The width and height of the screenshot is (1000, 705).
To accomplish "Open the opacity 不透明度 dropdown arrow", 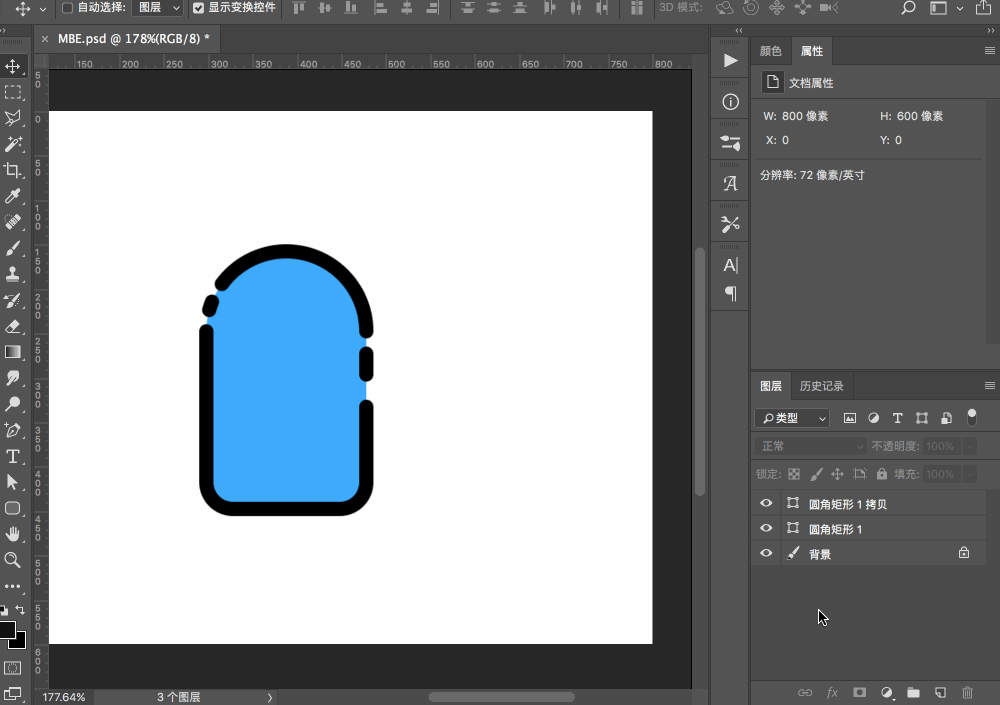I will 969,446.
